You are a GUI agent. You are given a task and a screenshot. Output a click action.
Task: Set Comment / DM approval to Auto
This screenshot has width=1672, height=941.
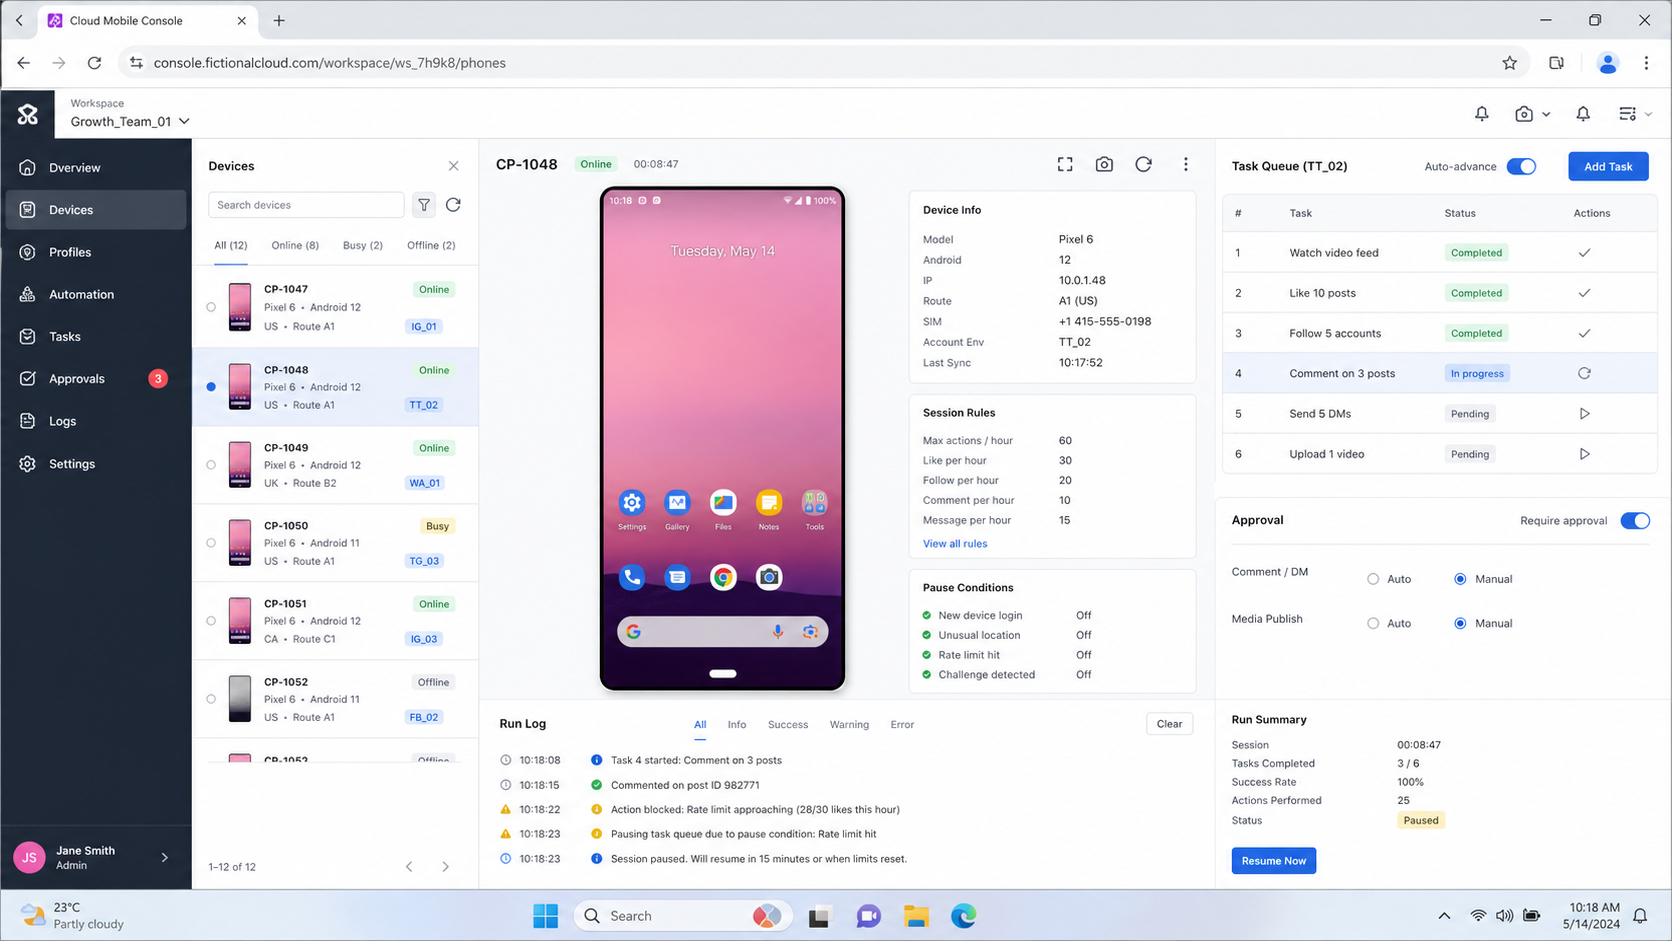(1373, 579)
